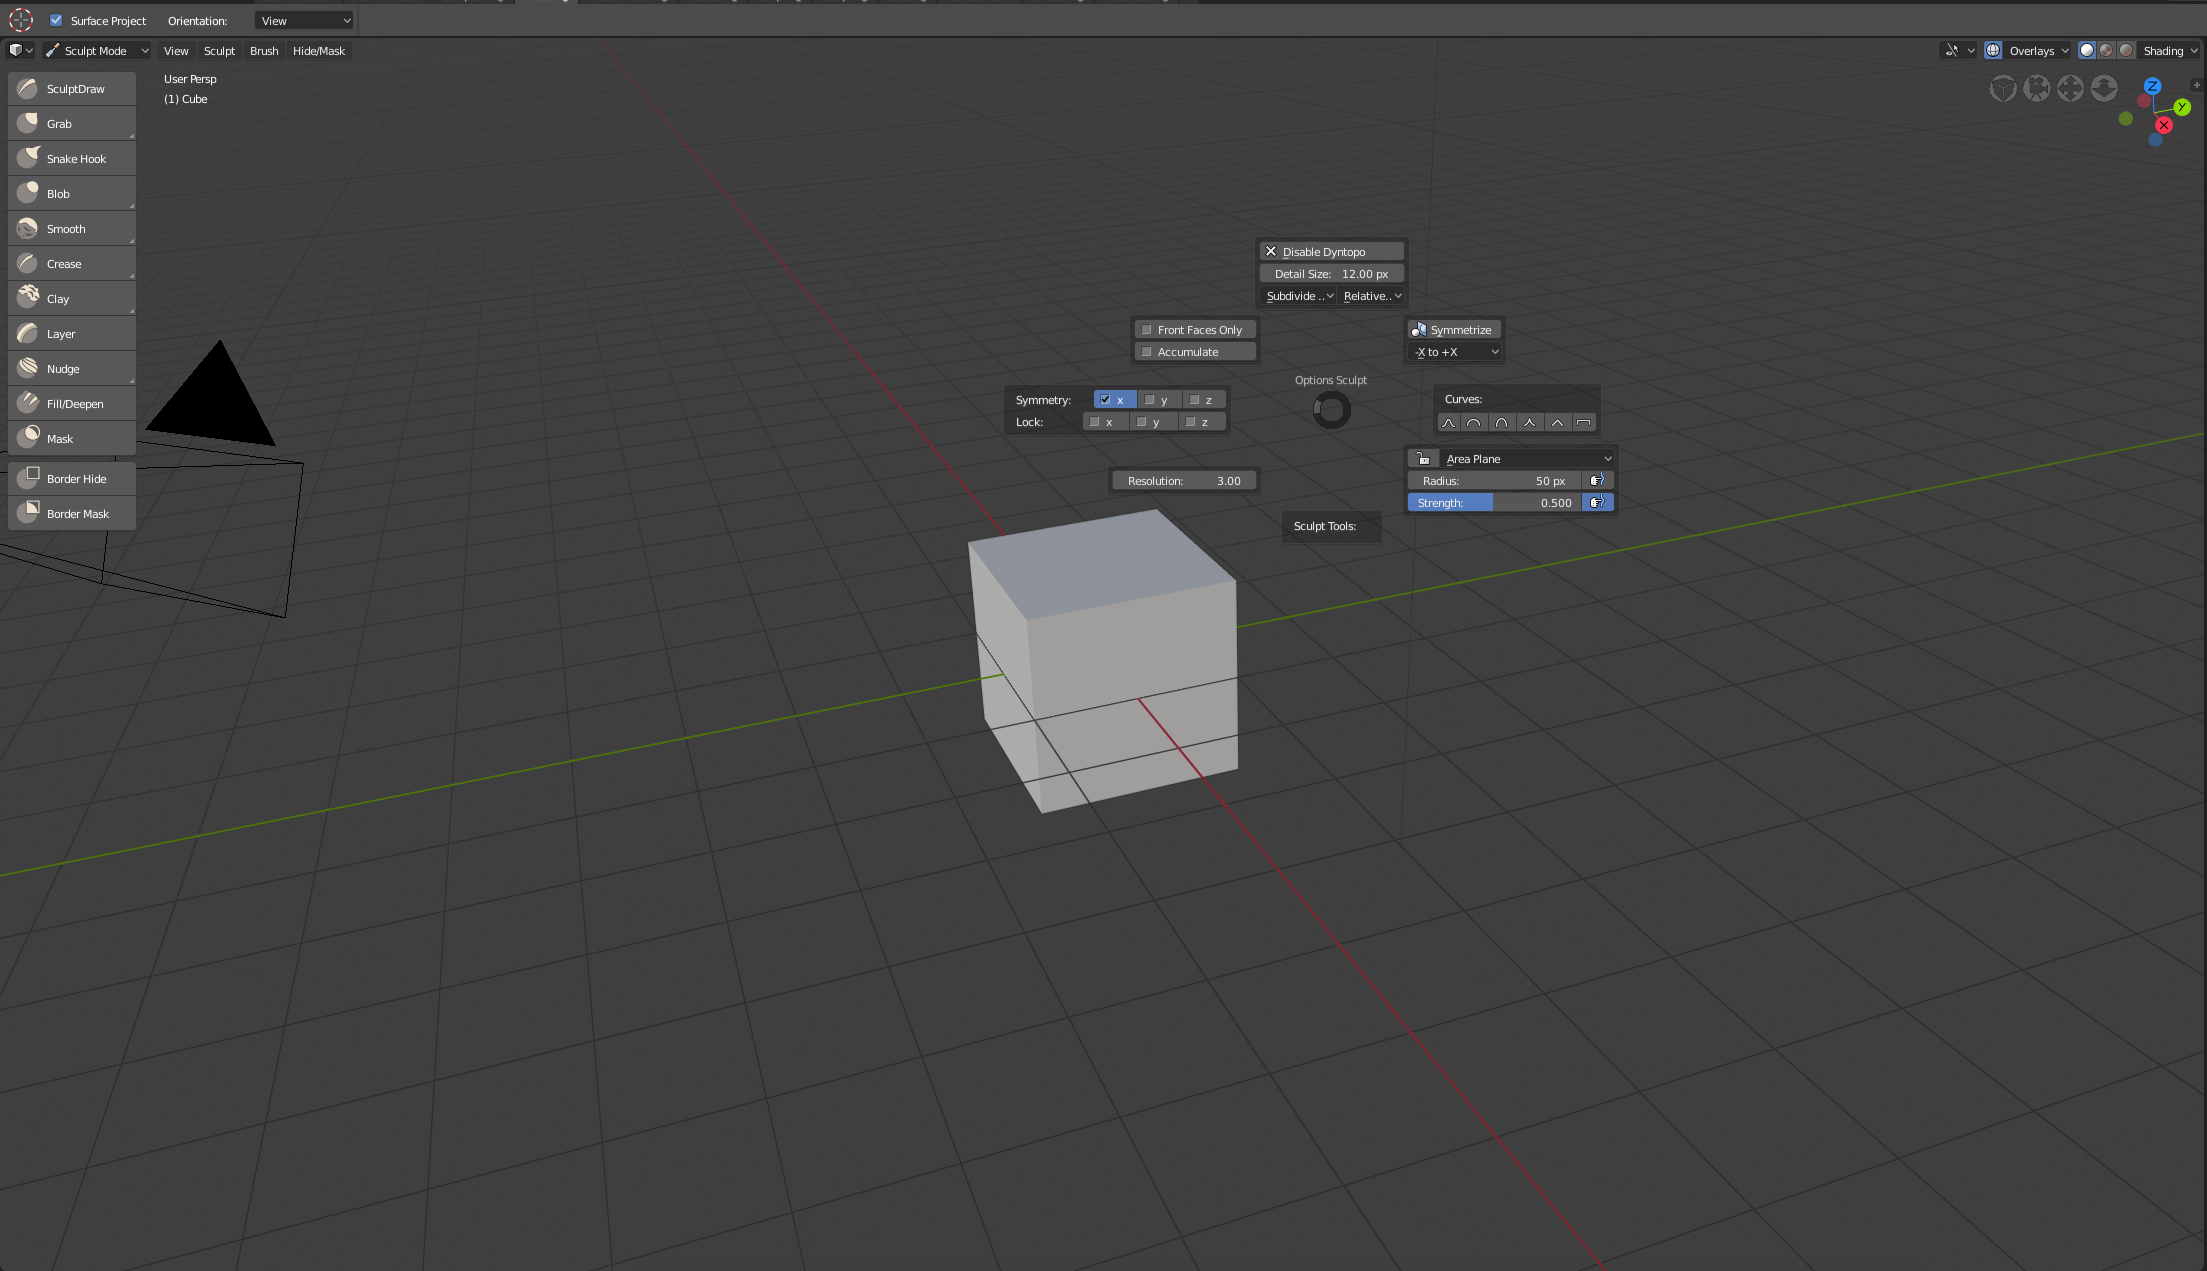Select the Grab brush tool
The image size is (2207, 1271).
click(72, 124)
